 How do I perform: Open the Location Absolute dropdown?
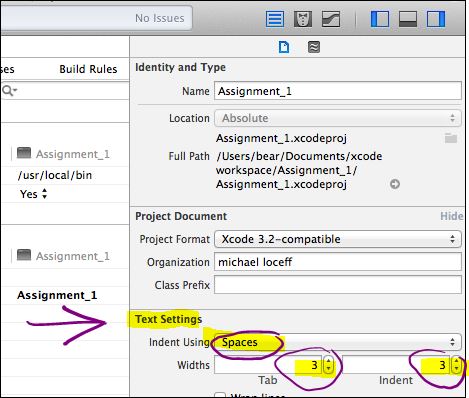[338, 118]
